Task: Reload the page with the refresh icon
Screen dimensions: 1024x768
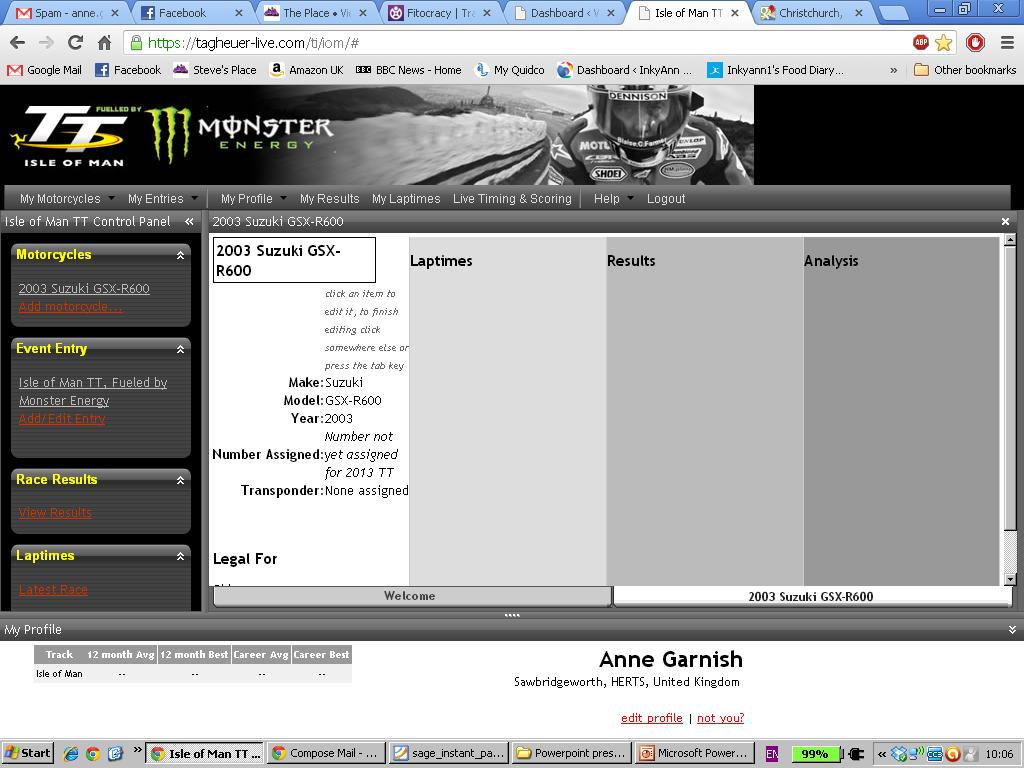Action: click(75, 43)
